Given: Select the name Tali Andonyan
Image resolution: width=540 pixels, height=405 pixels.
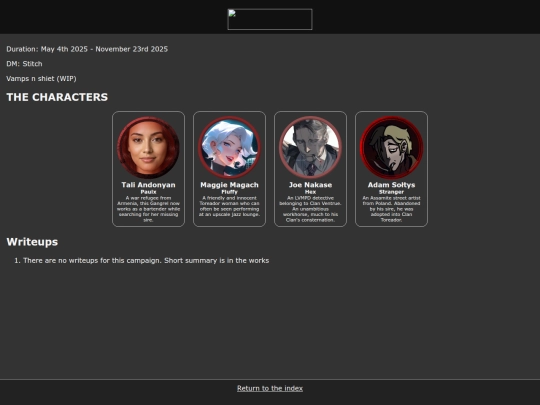Looking at the screenshot, I should point(148,185).
